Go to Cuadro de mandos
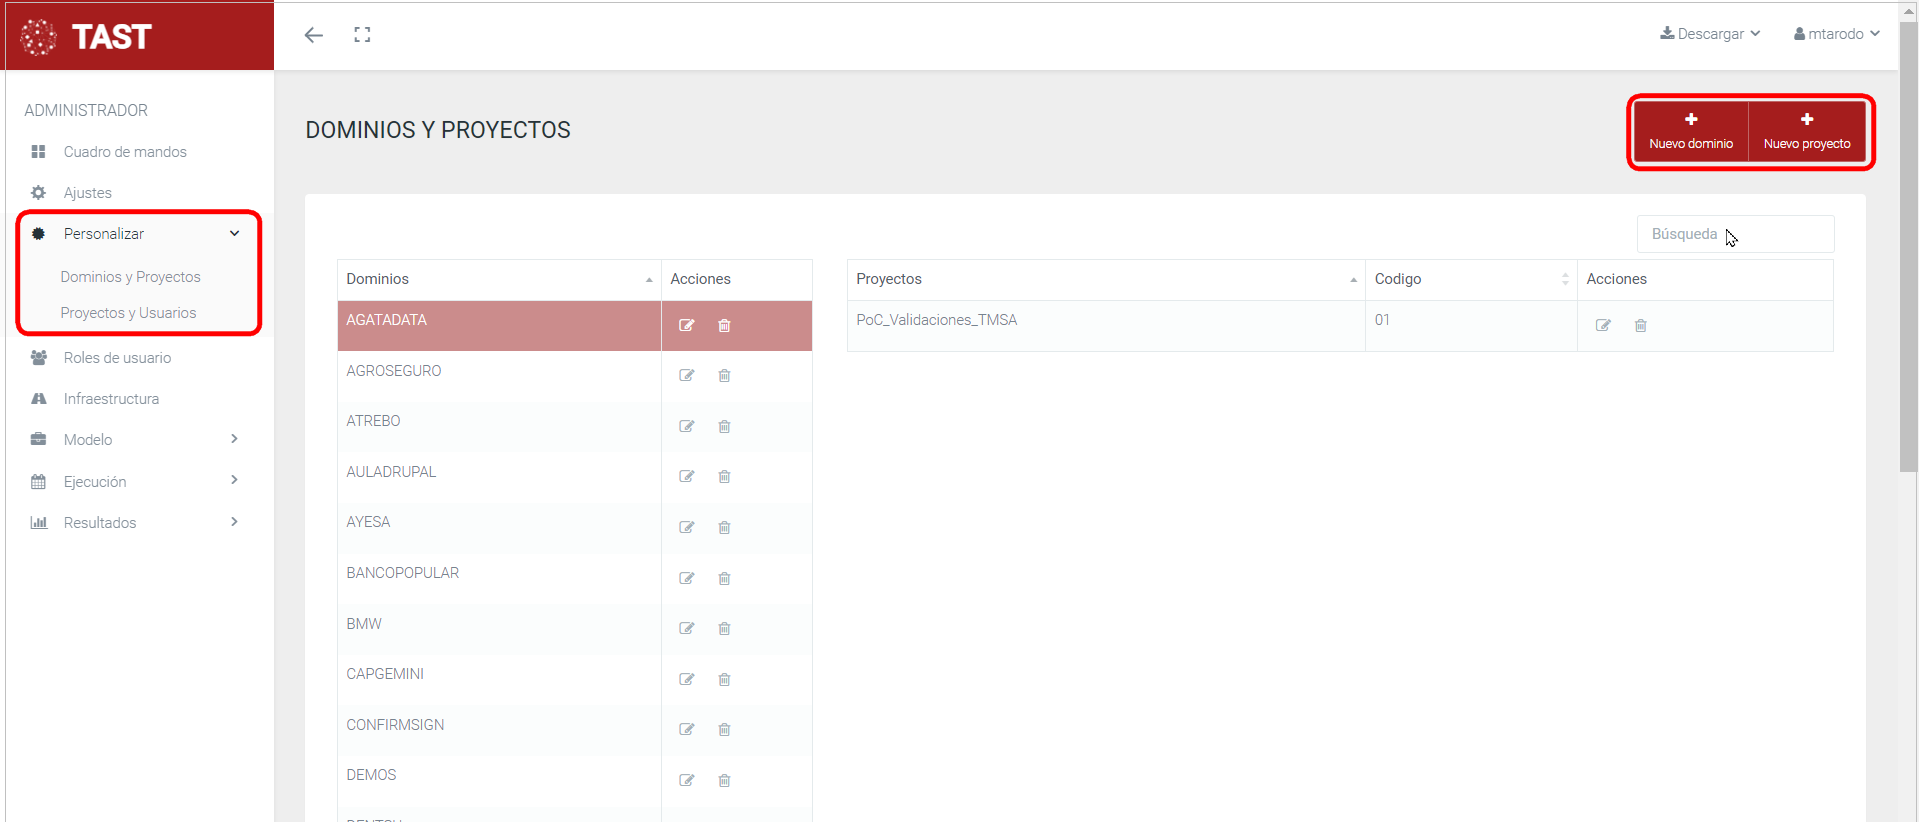Image resolution: width=1919 pixels, height=822 pixels. click(x=125, y=152)
